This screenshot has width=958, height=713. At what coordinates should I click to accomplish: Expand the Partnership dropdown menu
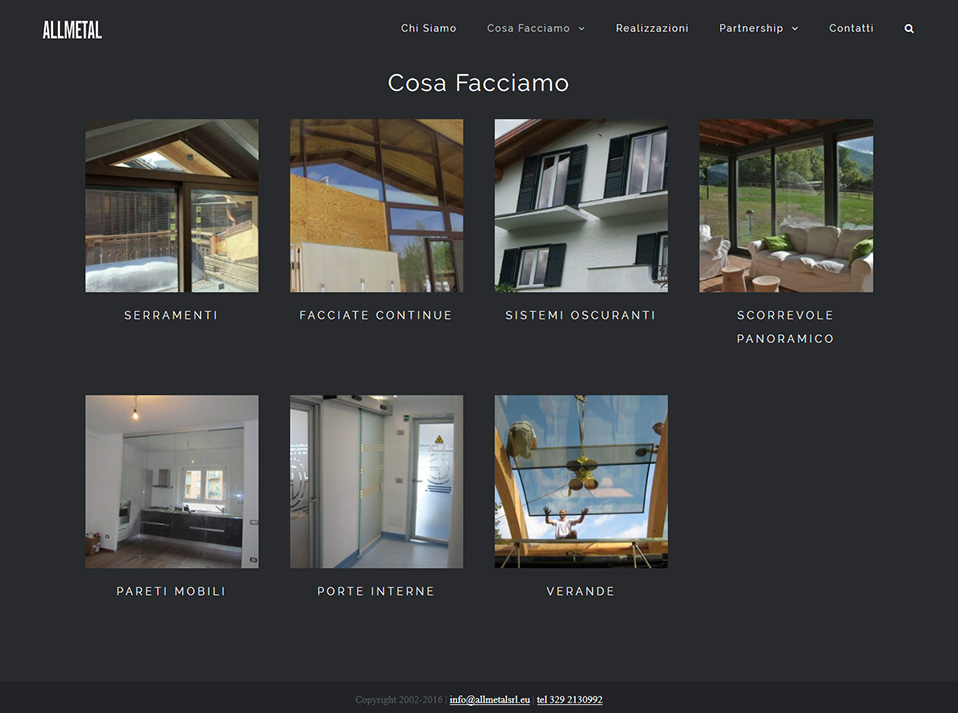click(x=751, y=28)
